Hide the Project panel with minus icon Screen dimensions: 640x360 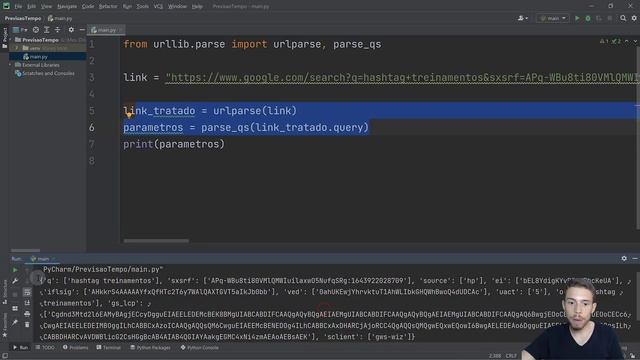pos(82,30)
